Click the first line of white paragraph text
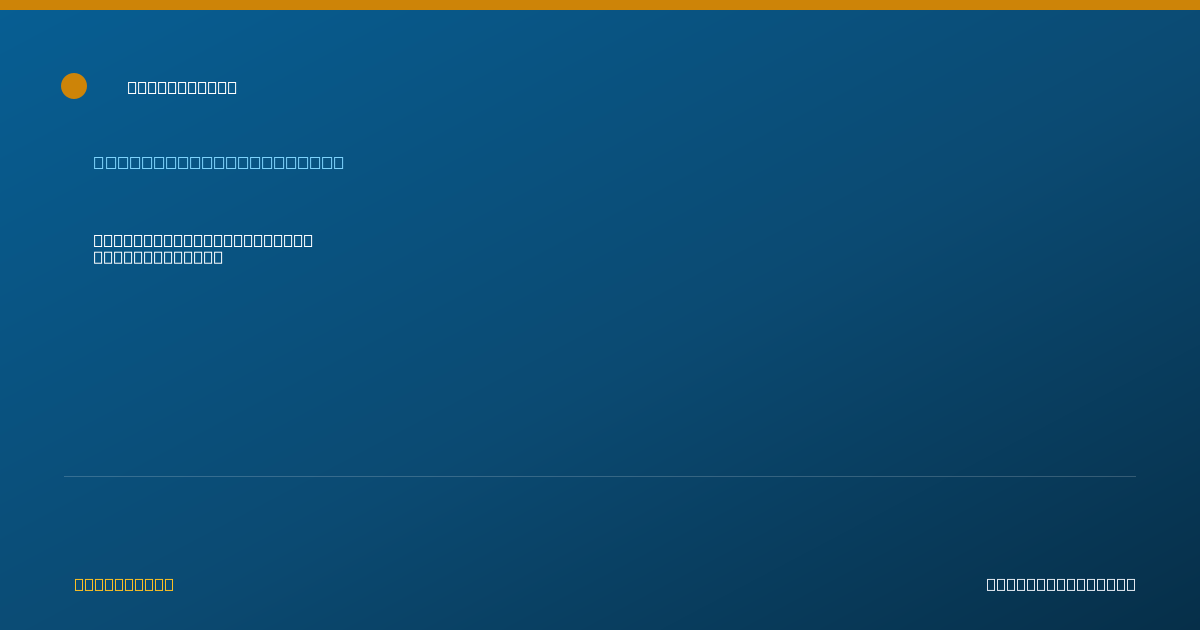This screenshot has width=1200, height=630. point(203,240)
